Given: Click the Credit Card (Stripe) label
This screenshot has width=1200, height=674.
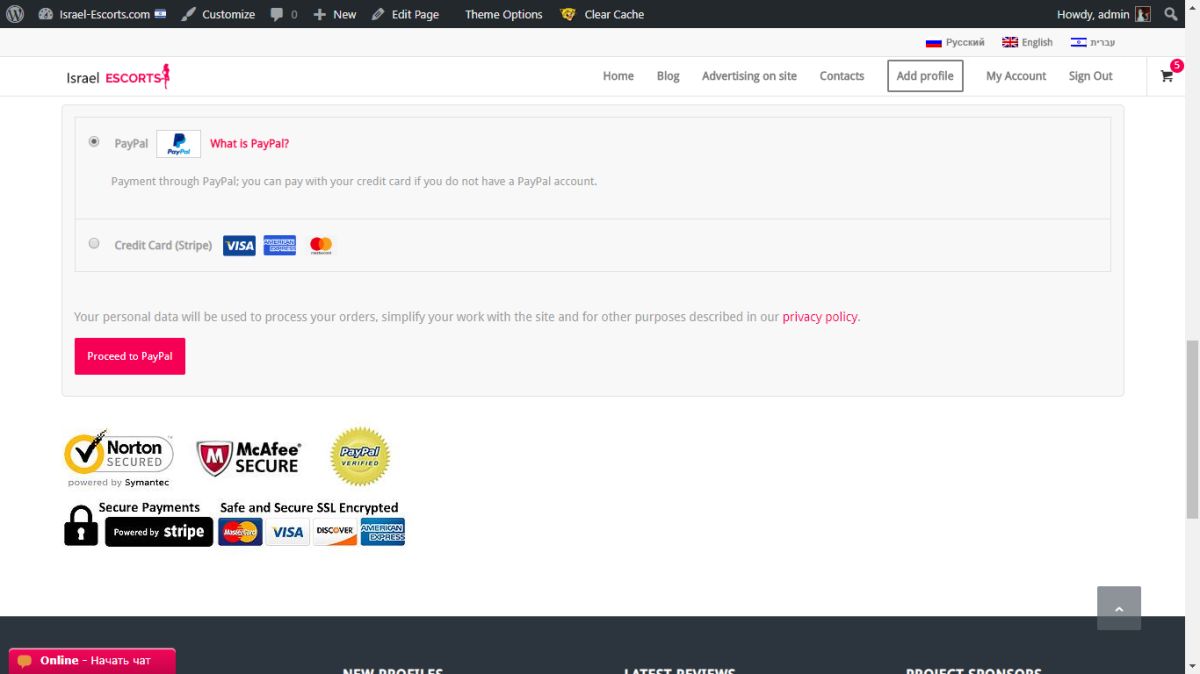Looking at the screenshot, I should point(163,245).
